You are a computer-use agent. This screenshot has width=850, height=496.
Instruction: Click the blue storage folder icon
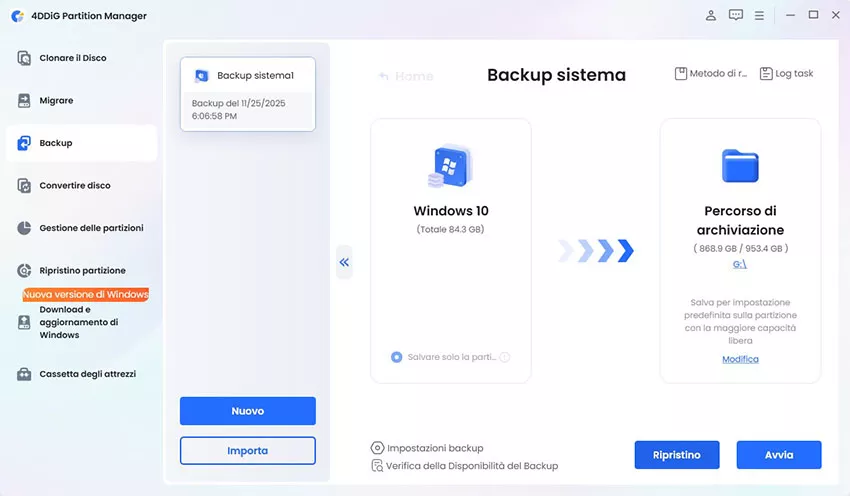(740, 166)
